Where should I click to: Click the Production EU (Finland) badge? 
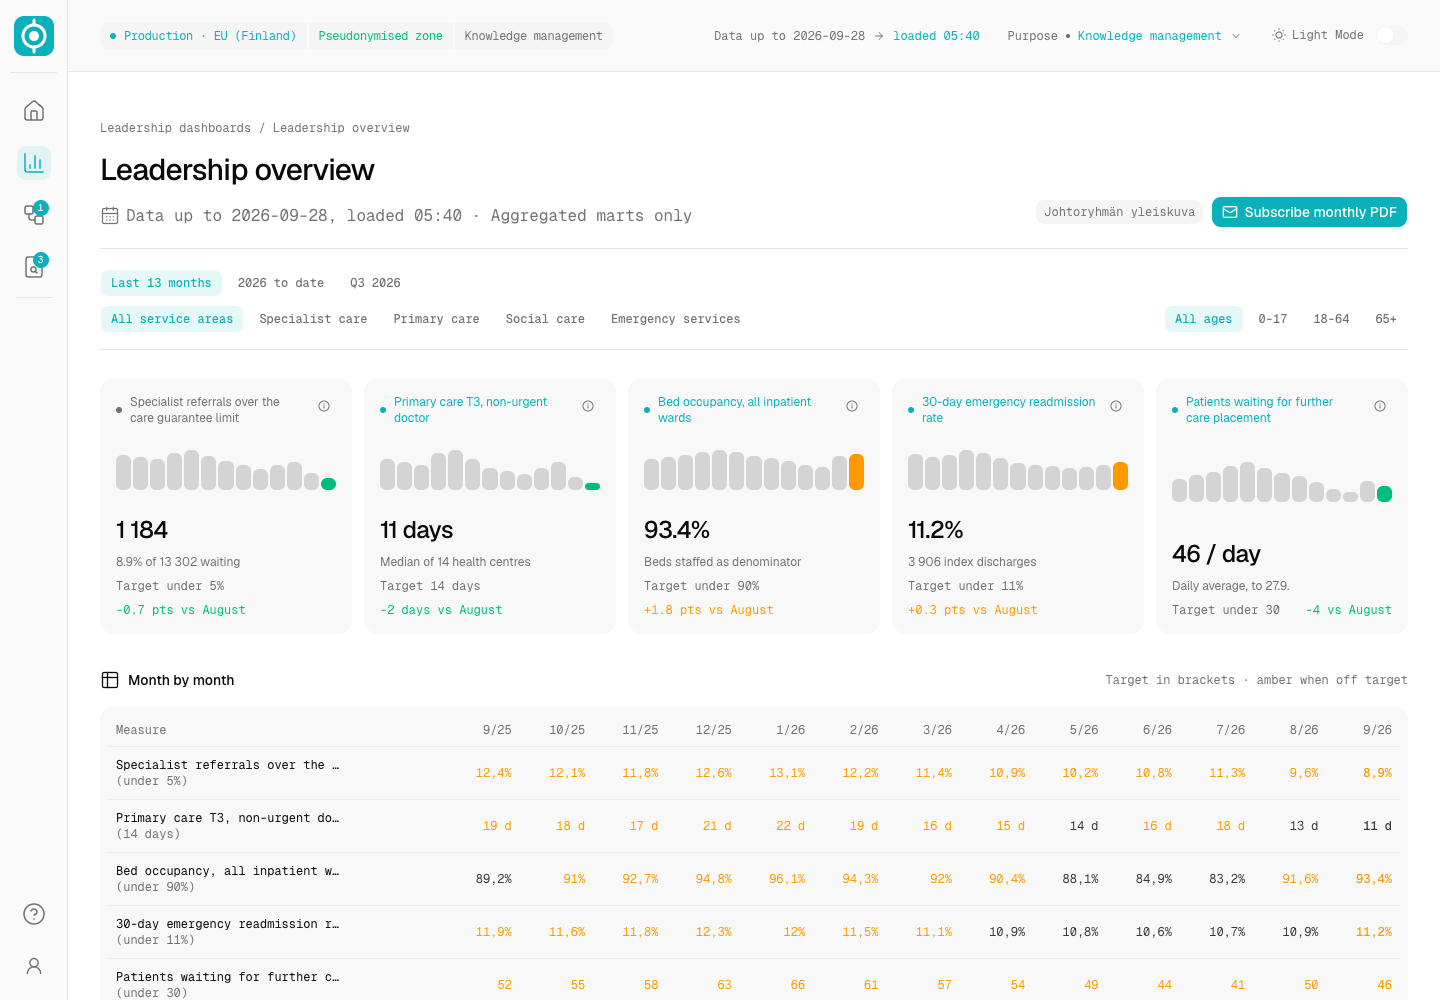point(204,36)
